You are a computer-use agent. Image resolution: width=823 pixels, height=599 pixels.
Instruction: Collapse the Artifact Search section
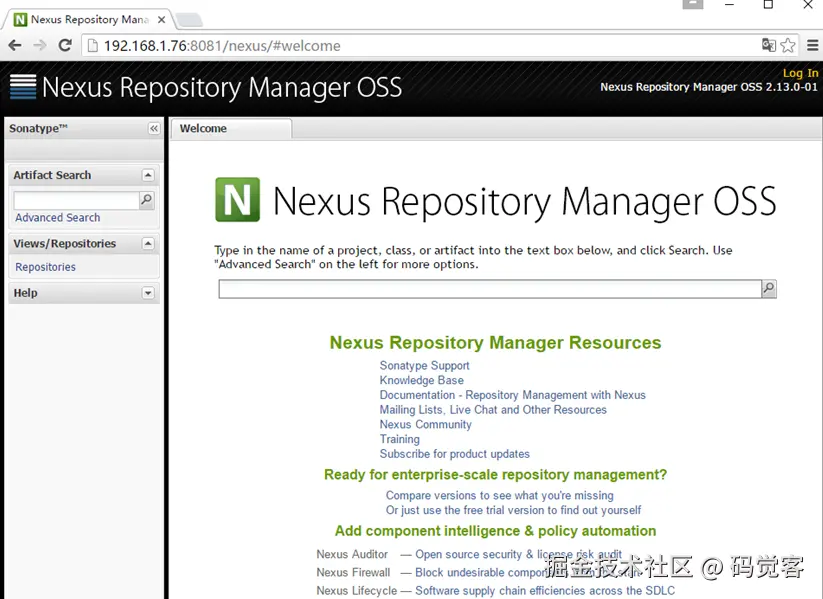(x=148, y=175)
